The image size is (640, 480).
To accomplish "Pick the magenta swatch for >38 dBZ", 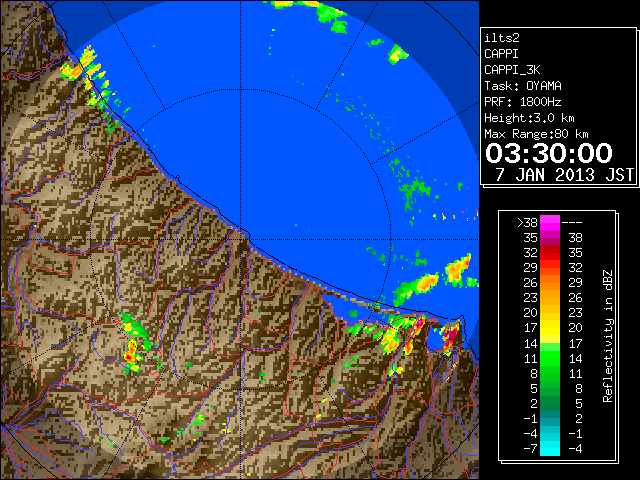I will (550, 223).
